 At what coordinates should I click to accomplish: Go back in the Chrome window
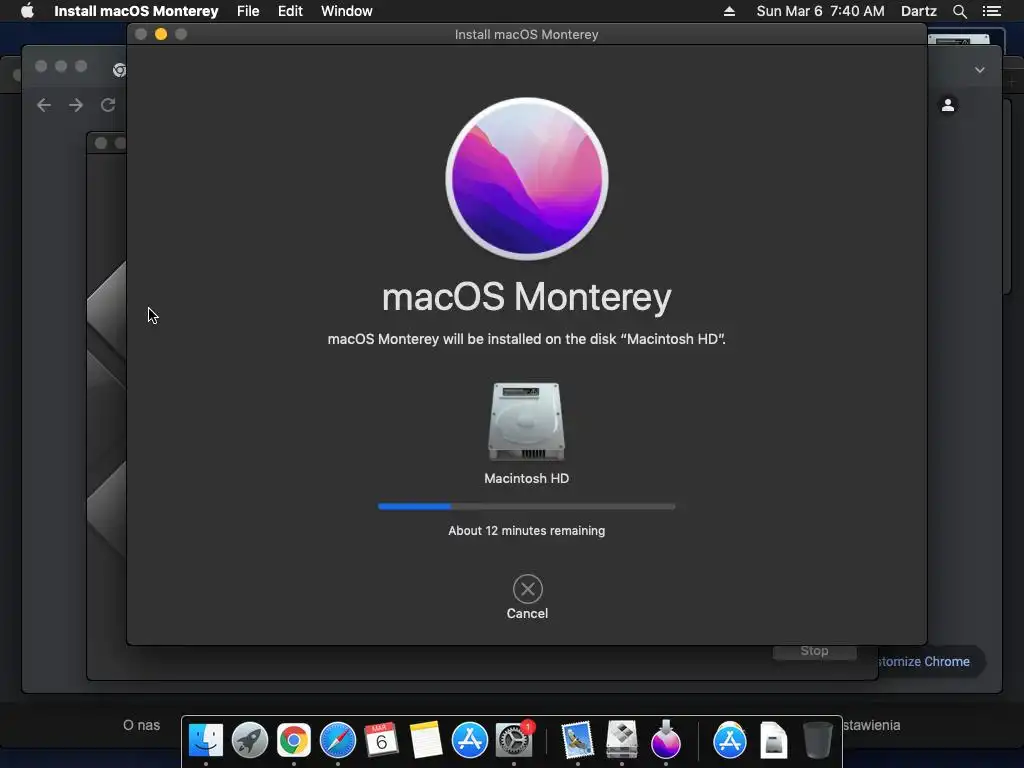tap(44, 105)
